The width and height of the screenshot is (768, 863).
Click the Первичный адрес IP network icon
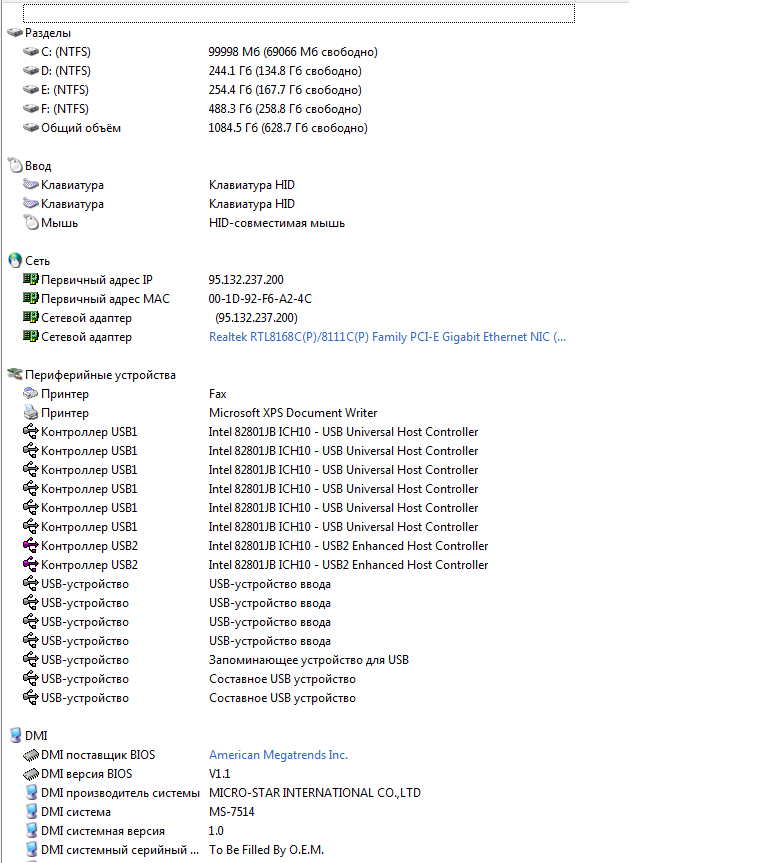pos(31,279)
